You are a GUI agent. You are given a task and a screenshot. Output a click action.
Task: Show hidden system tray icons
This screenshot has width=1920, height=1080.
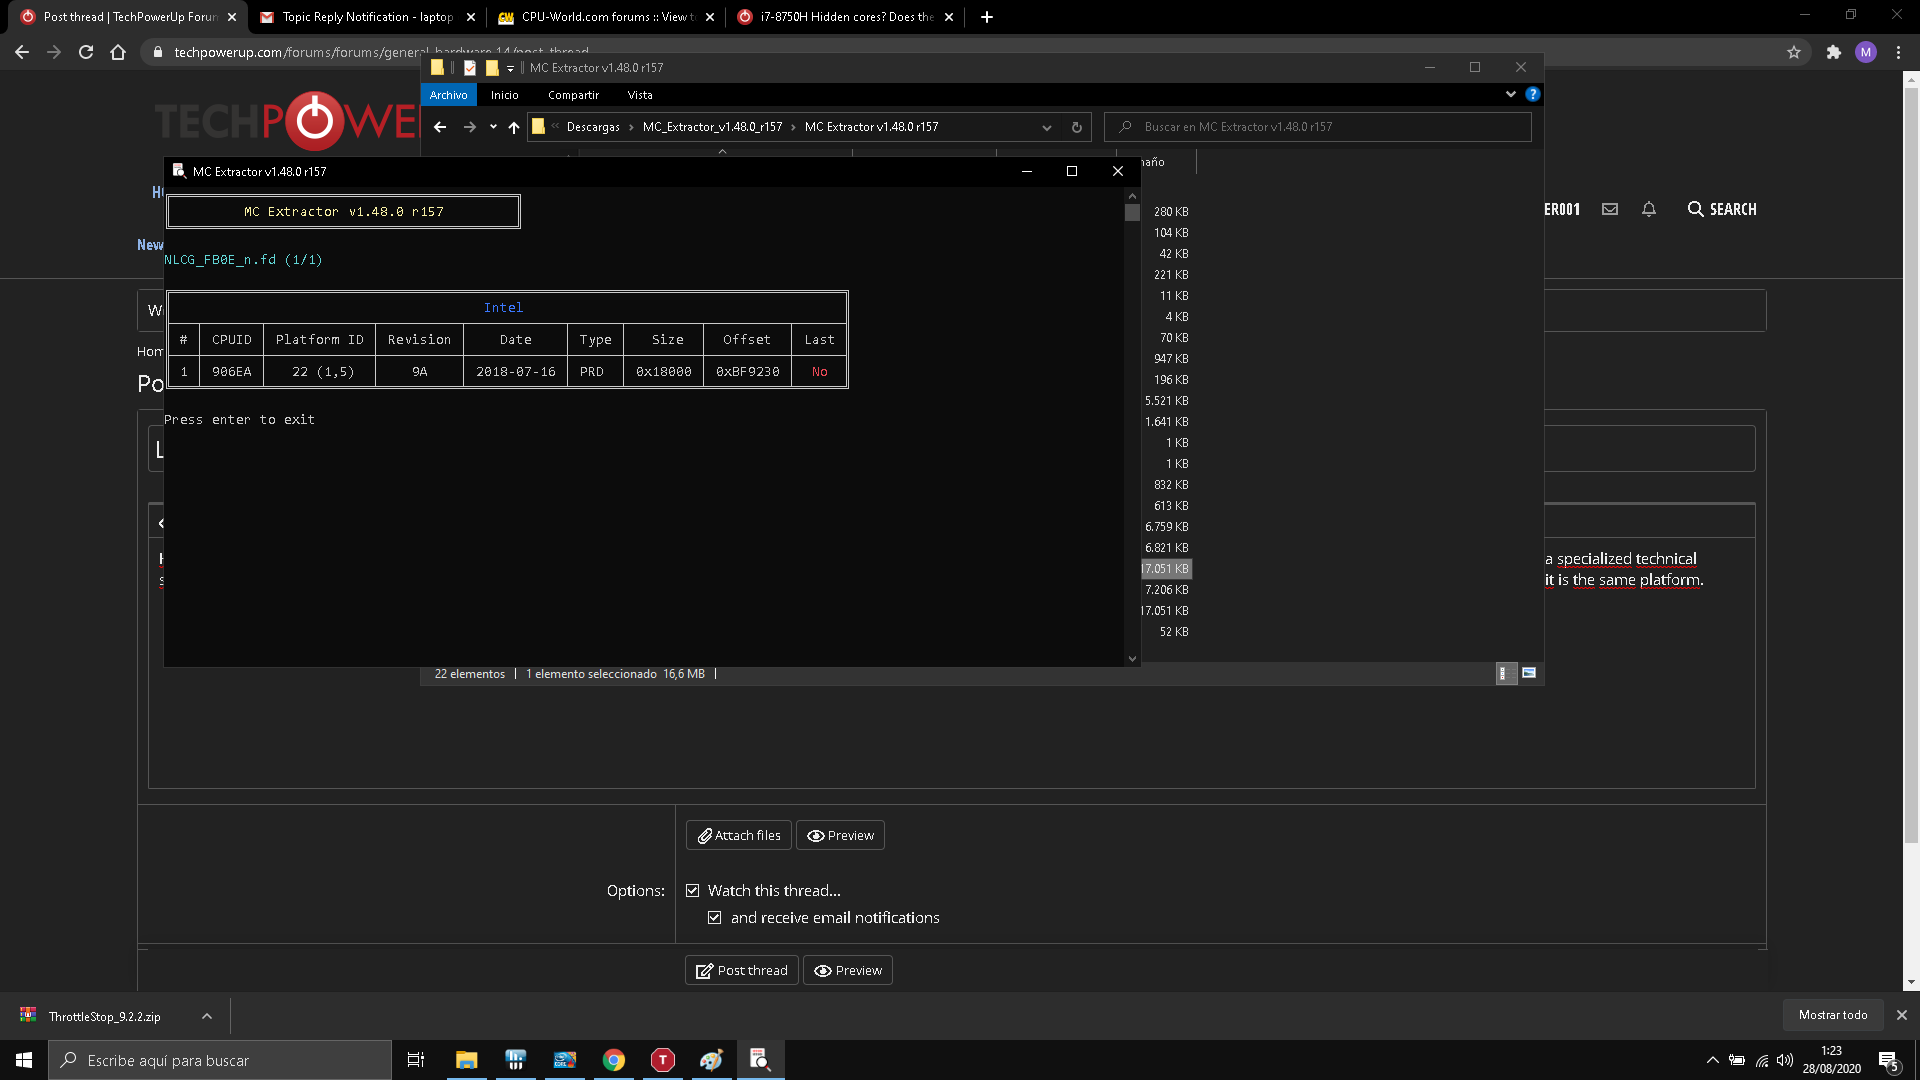point(1713,1060)
